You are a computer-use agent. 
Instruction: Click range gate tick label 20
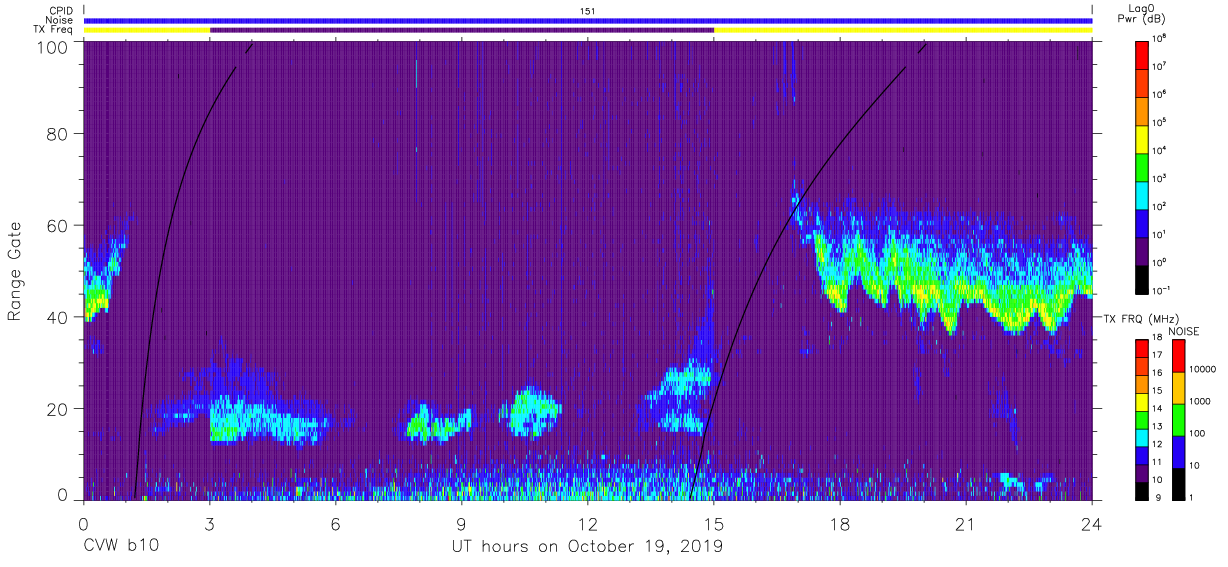point(58,409)
